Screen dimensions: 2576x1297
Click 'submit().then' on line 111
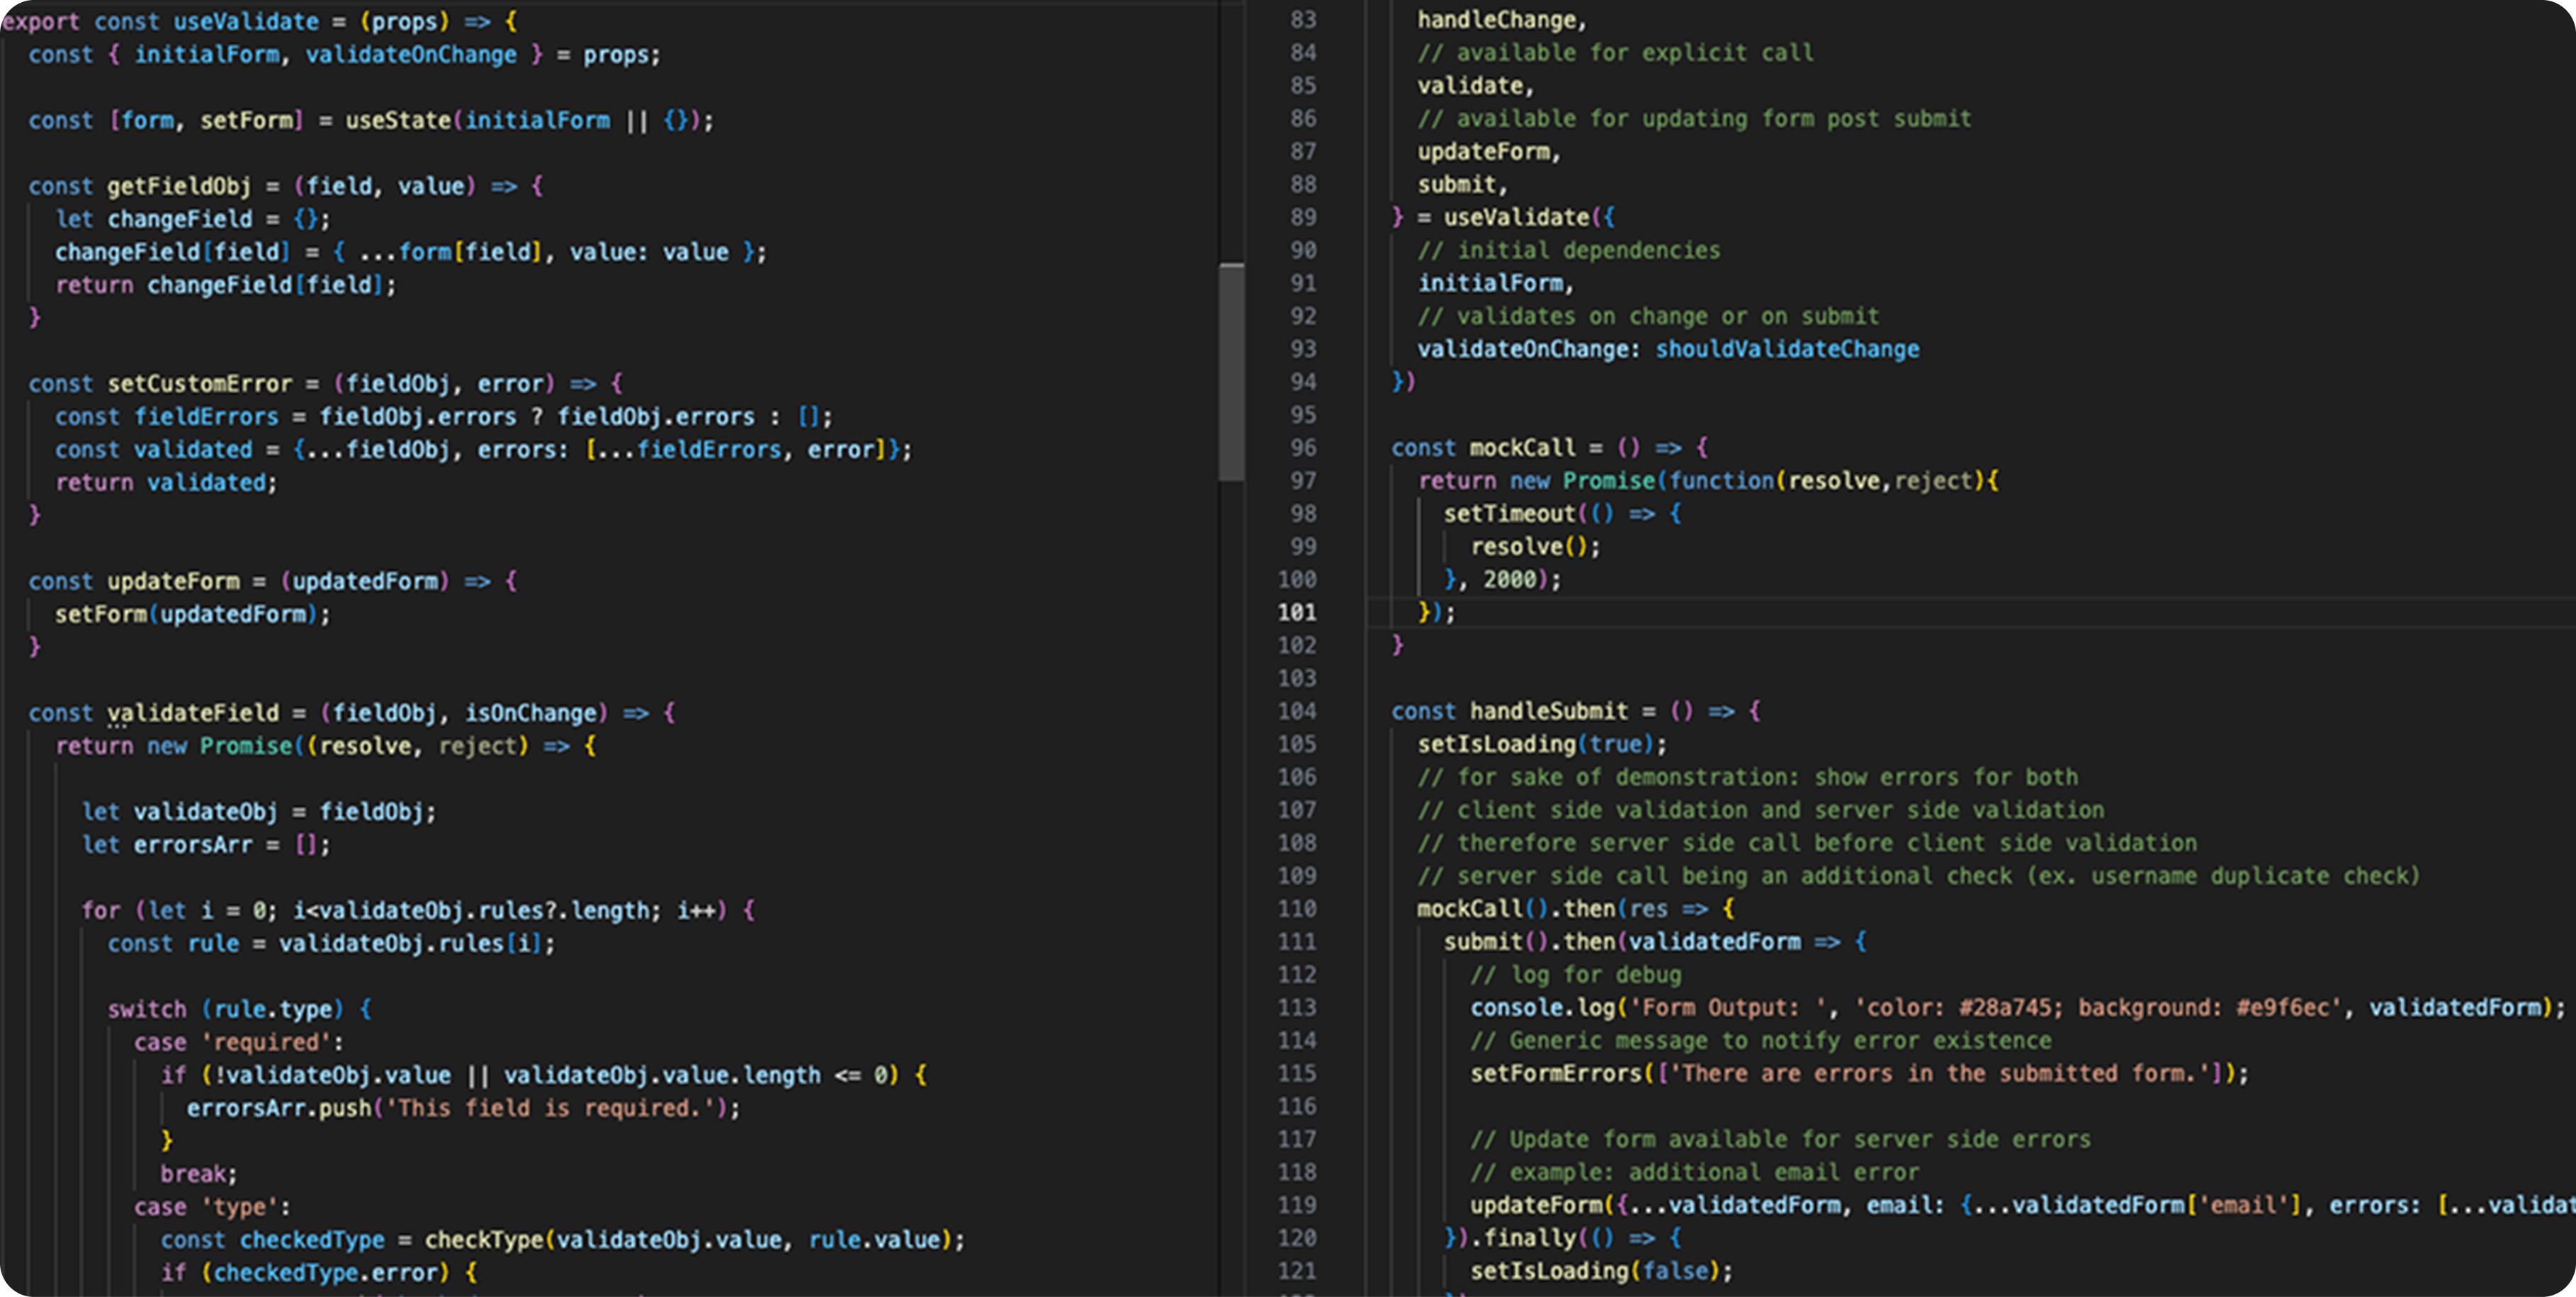1529,942
